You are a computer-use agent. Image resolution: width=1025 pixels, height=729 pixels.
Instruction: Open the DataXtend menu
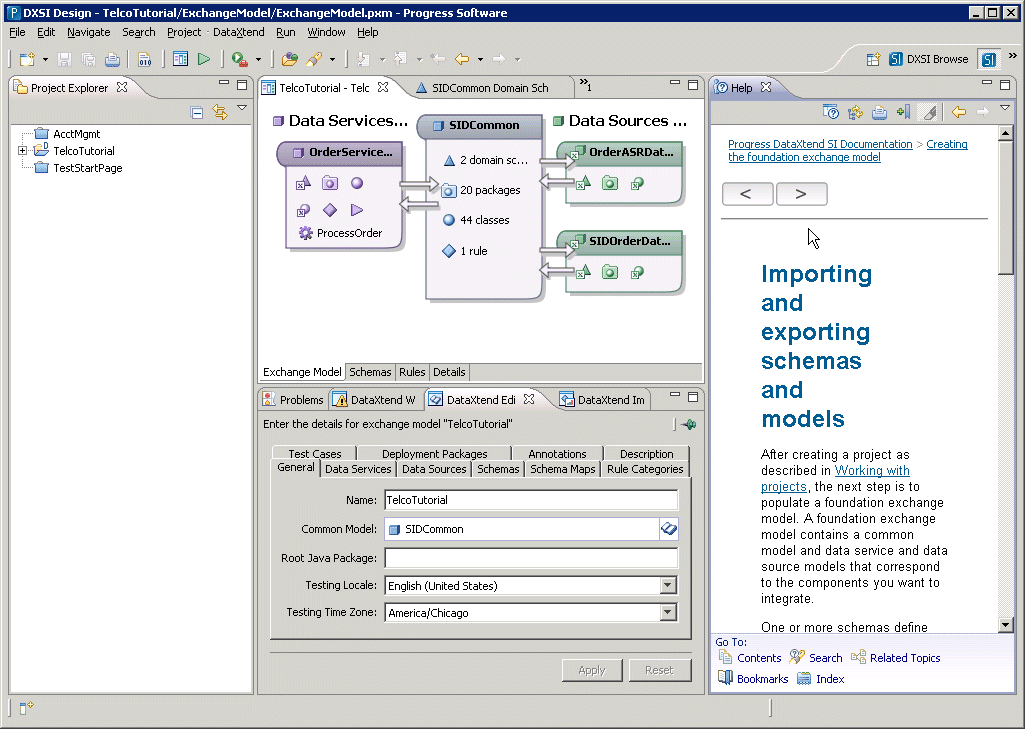239,32
